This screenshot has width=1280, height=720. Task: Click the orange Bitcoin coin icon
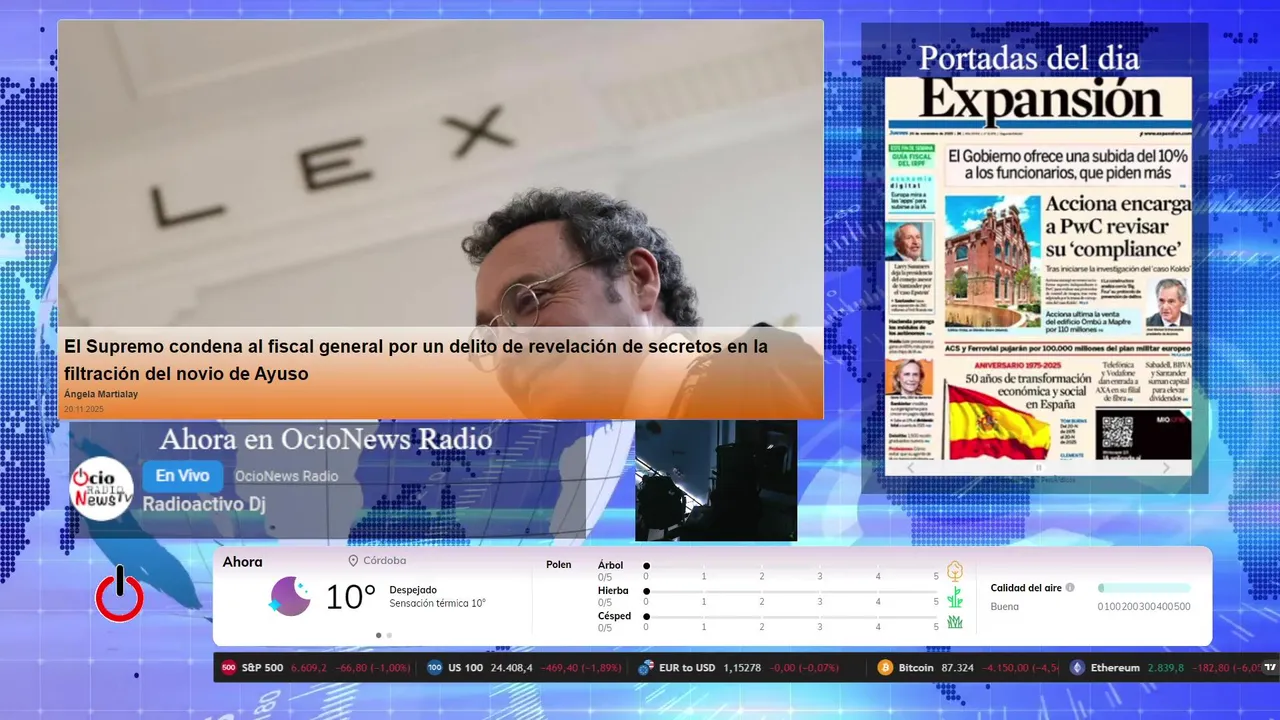point(885,667)
